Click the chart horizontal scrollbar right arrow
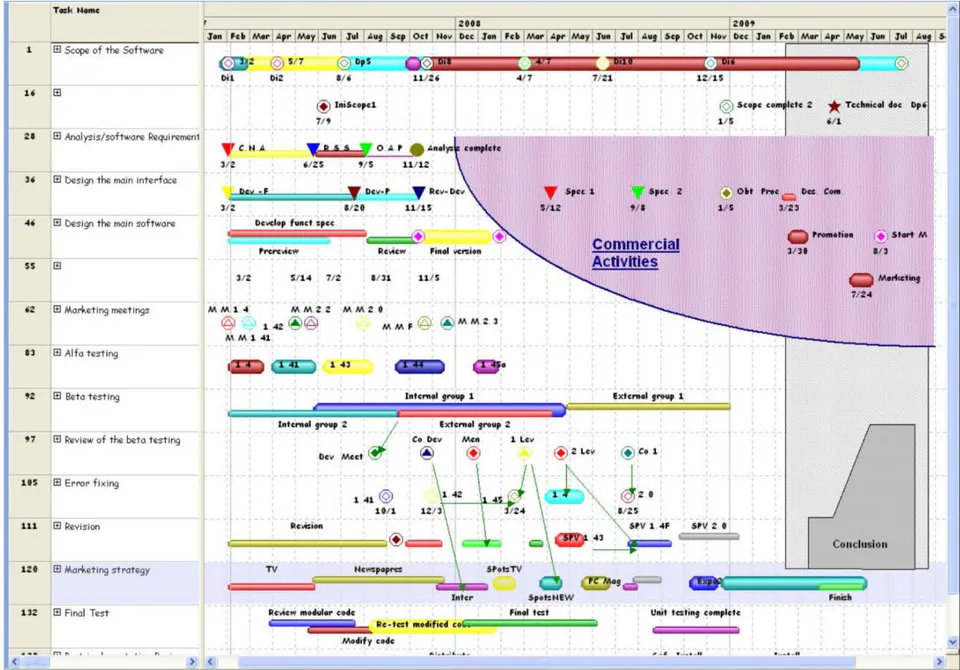This screenshot has height=670, width=960. click(x=940, y=661)
